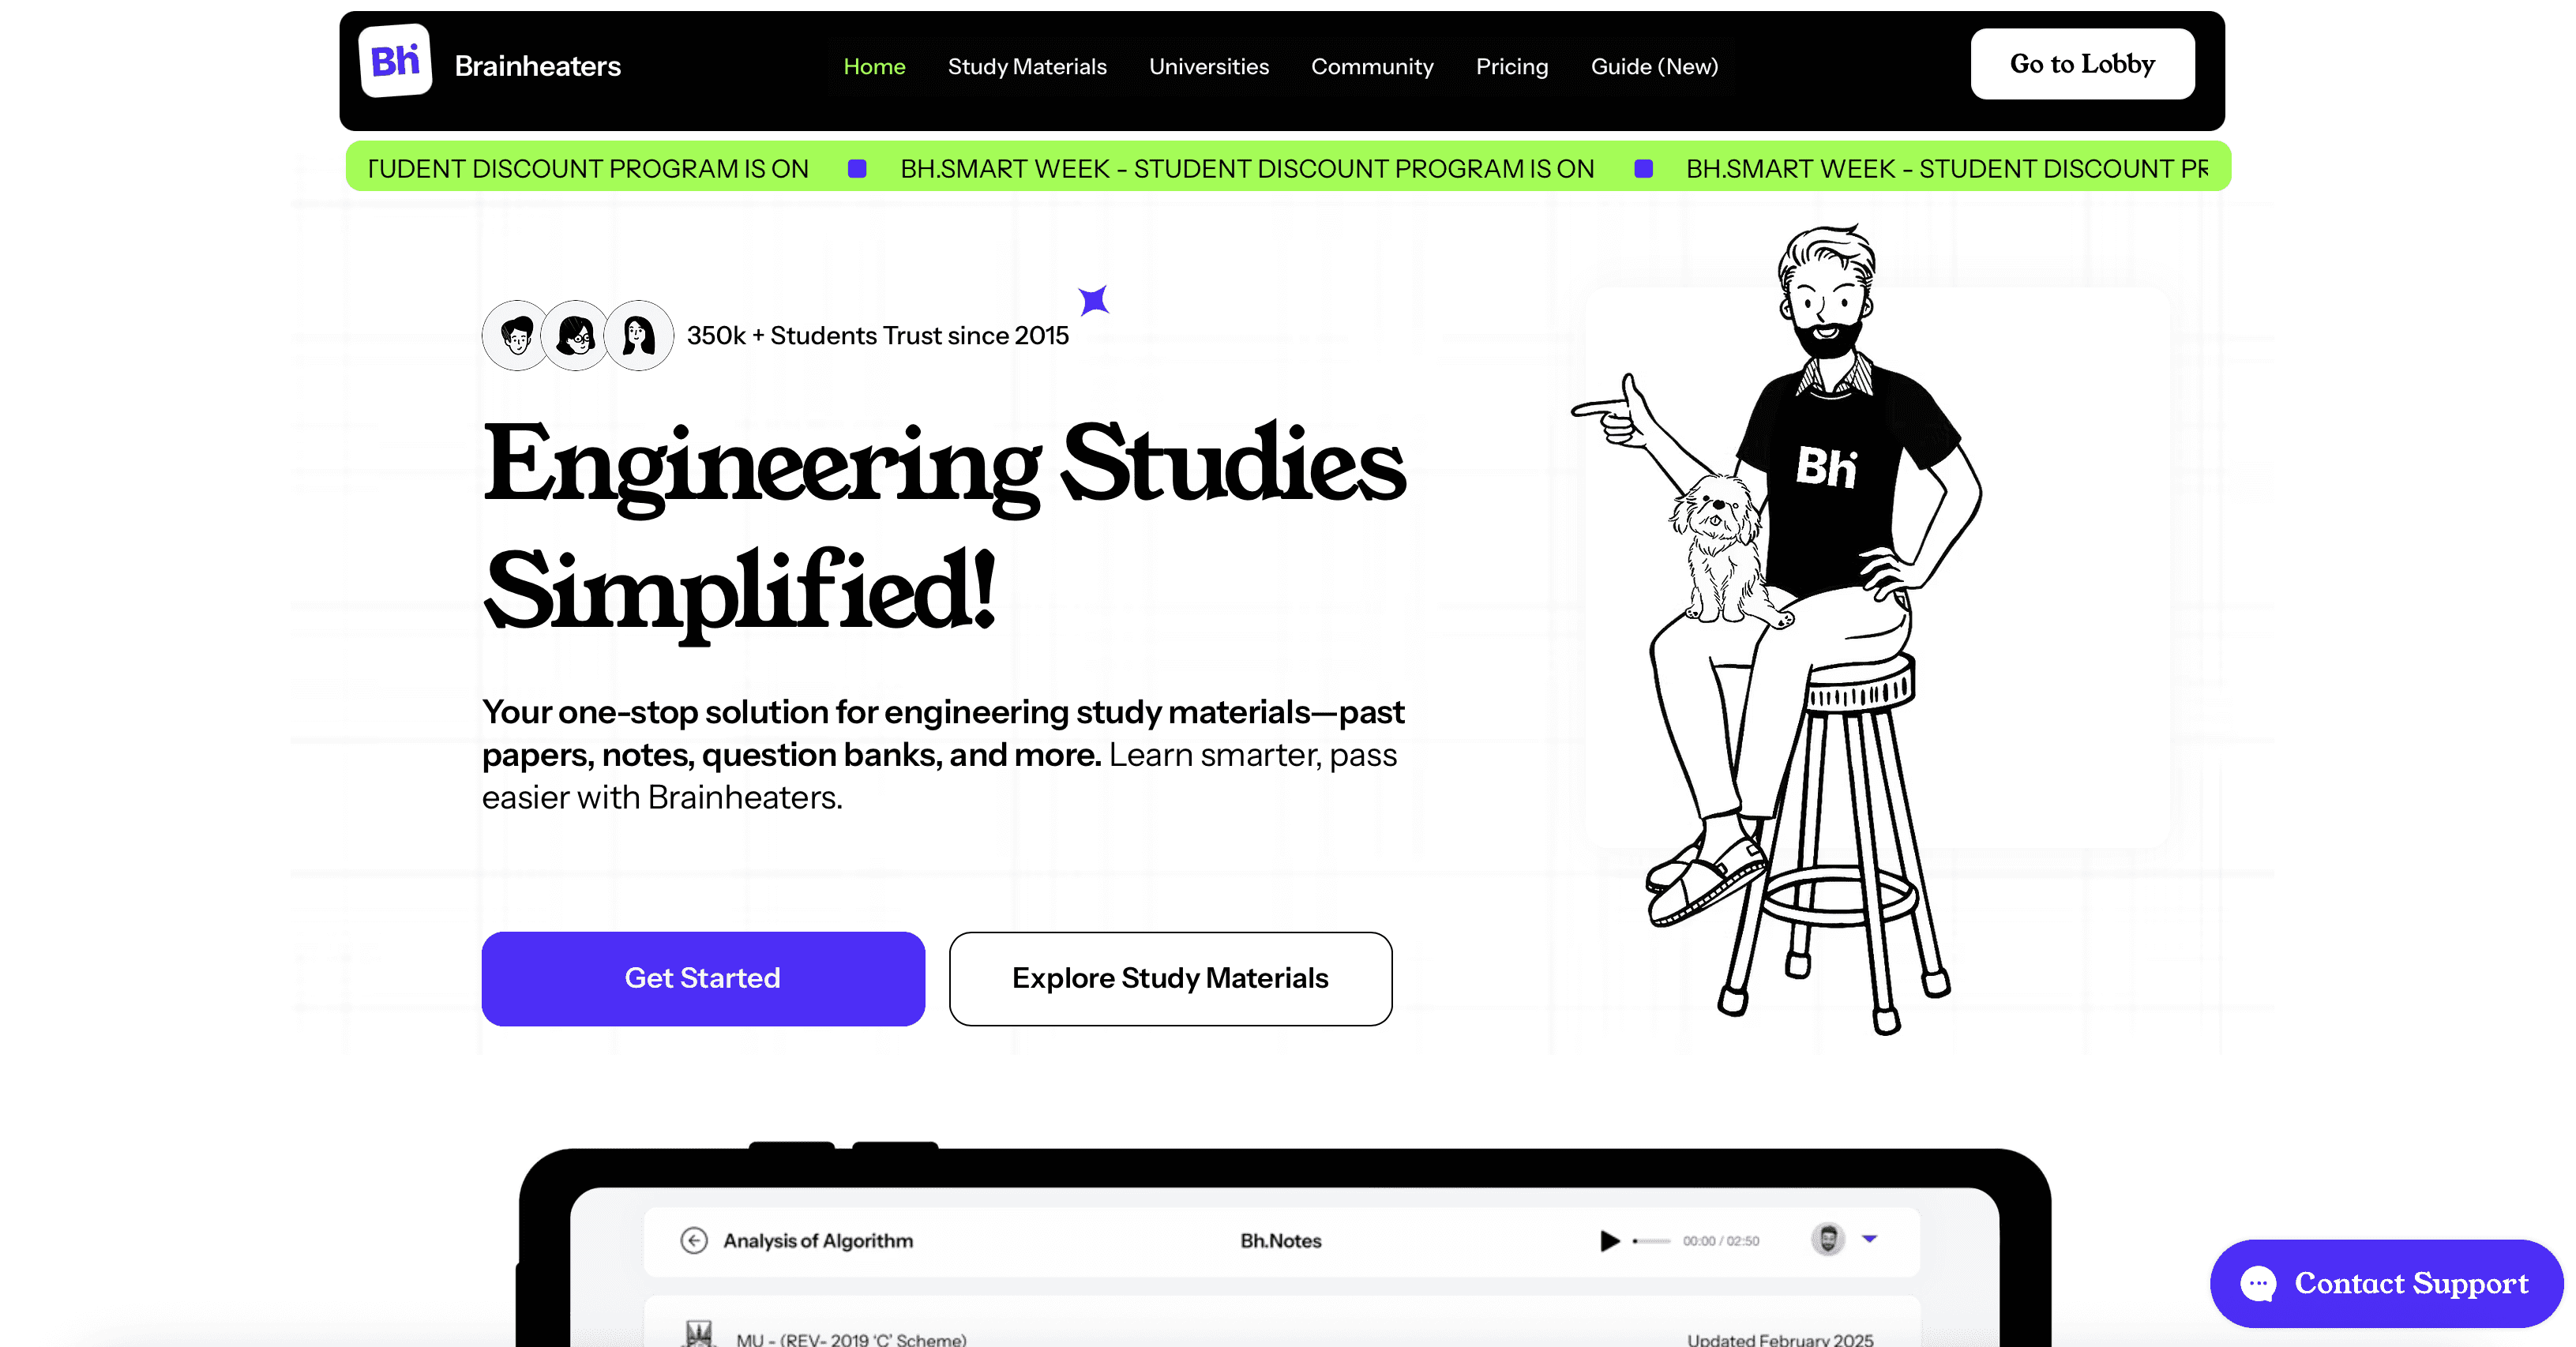Image resolution: width=2576 pixels, height=1347 pixels.
Task: Click the Bh logo icon
Action: click(x=395, y=62)
